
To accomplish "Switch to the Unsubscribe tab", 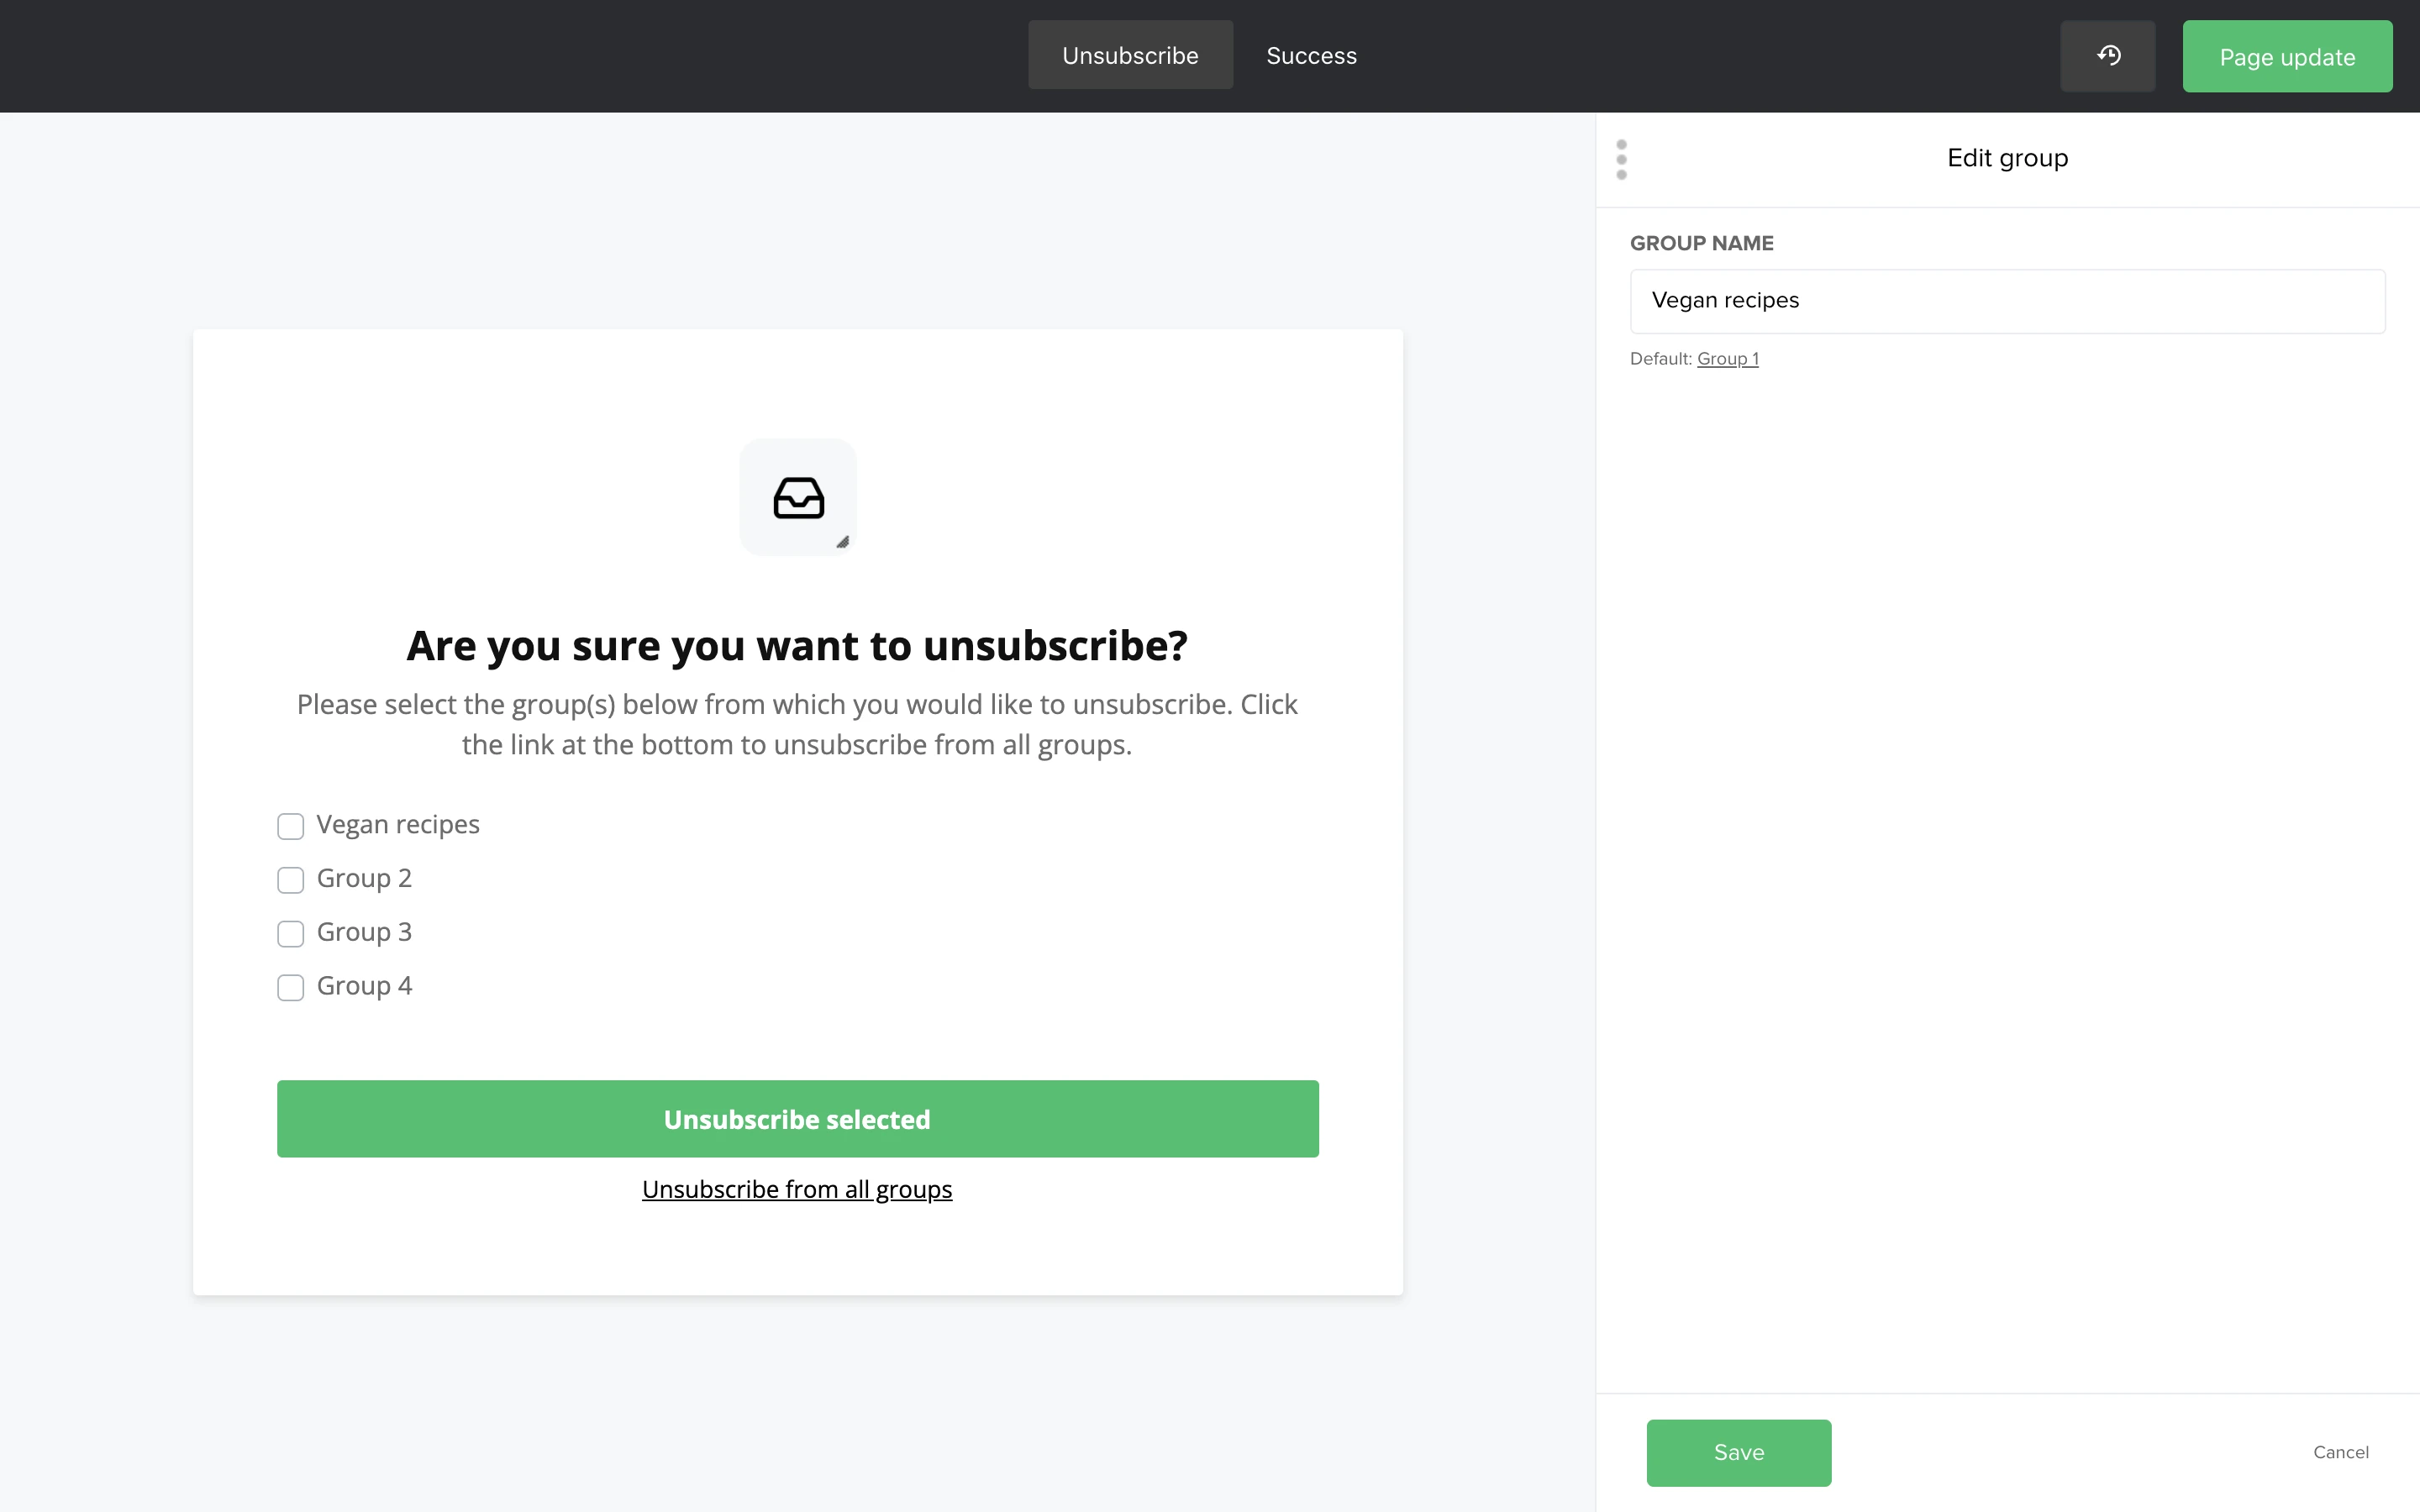I will click(x=1130, y=56).
